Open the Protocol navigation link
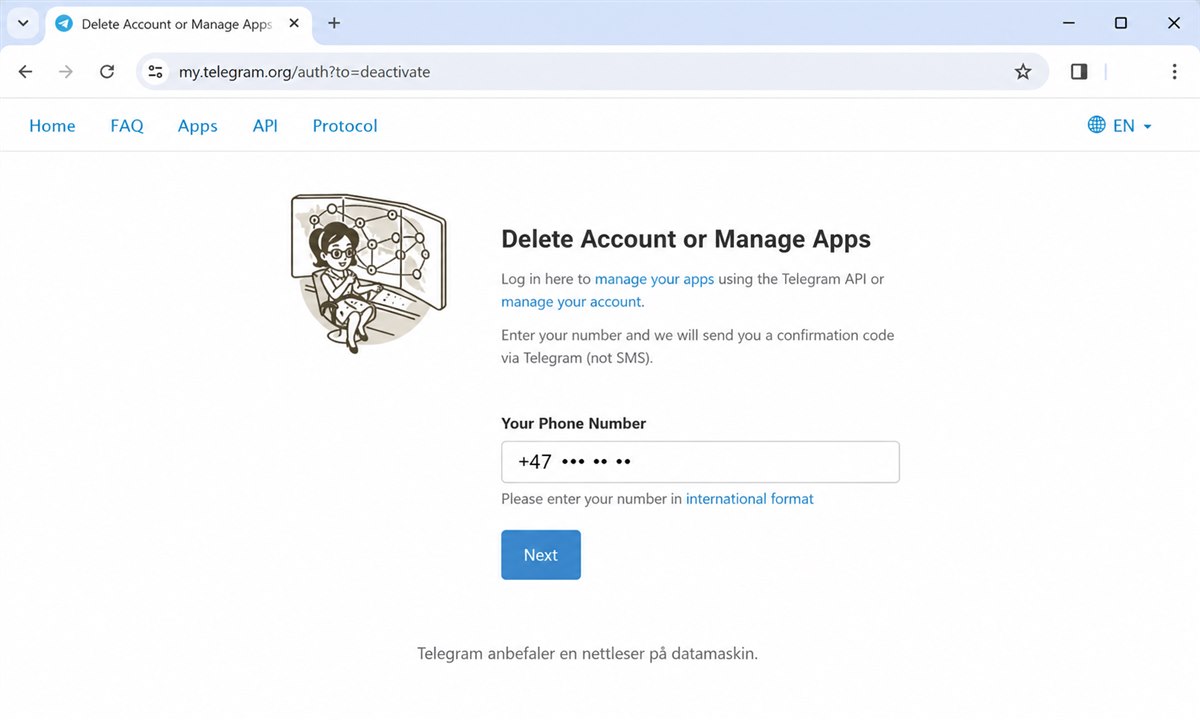 tap(345, 126)
